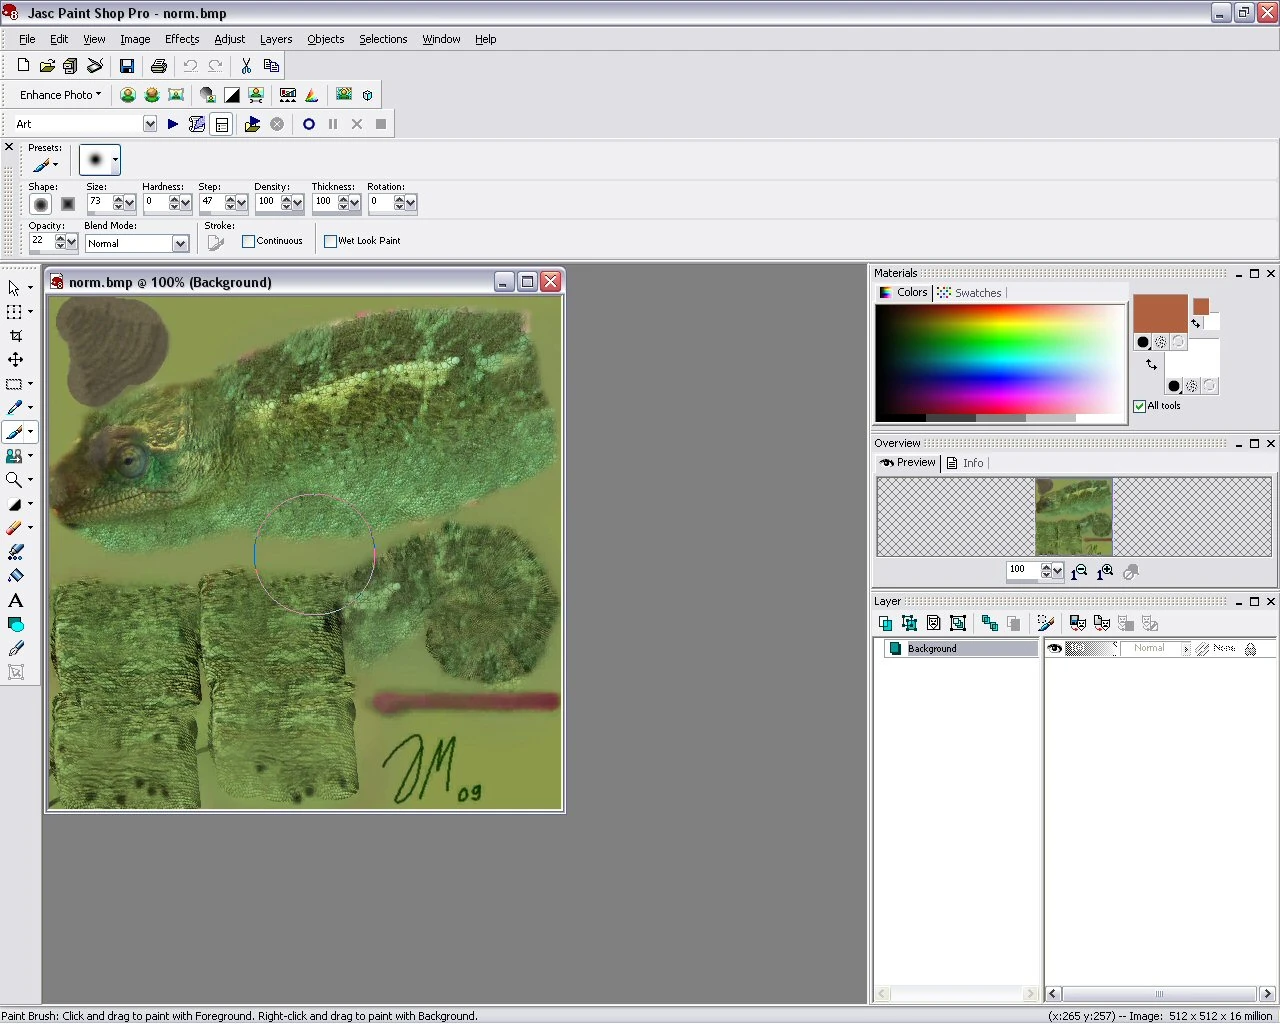Select the Move tool
Image resolution: width=1280 pixels, height=1024 pixels.
click(15, 360)
